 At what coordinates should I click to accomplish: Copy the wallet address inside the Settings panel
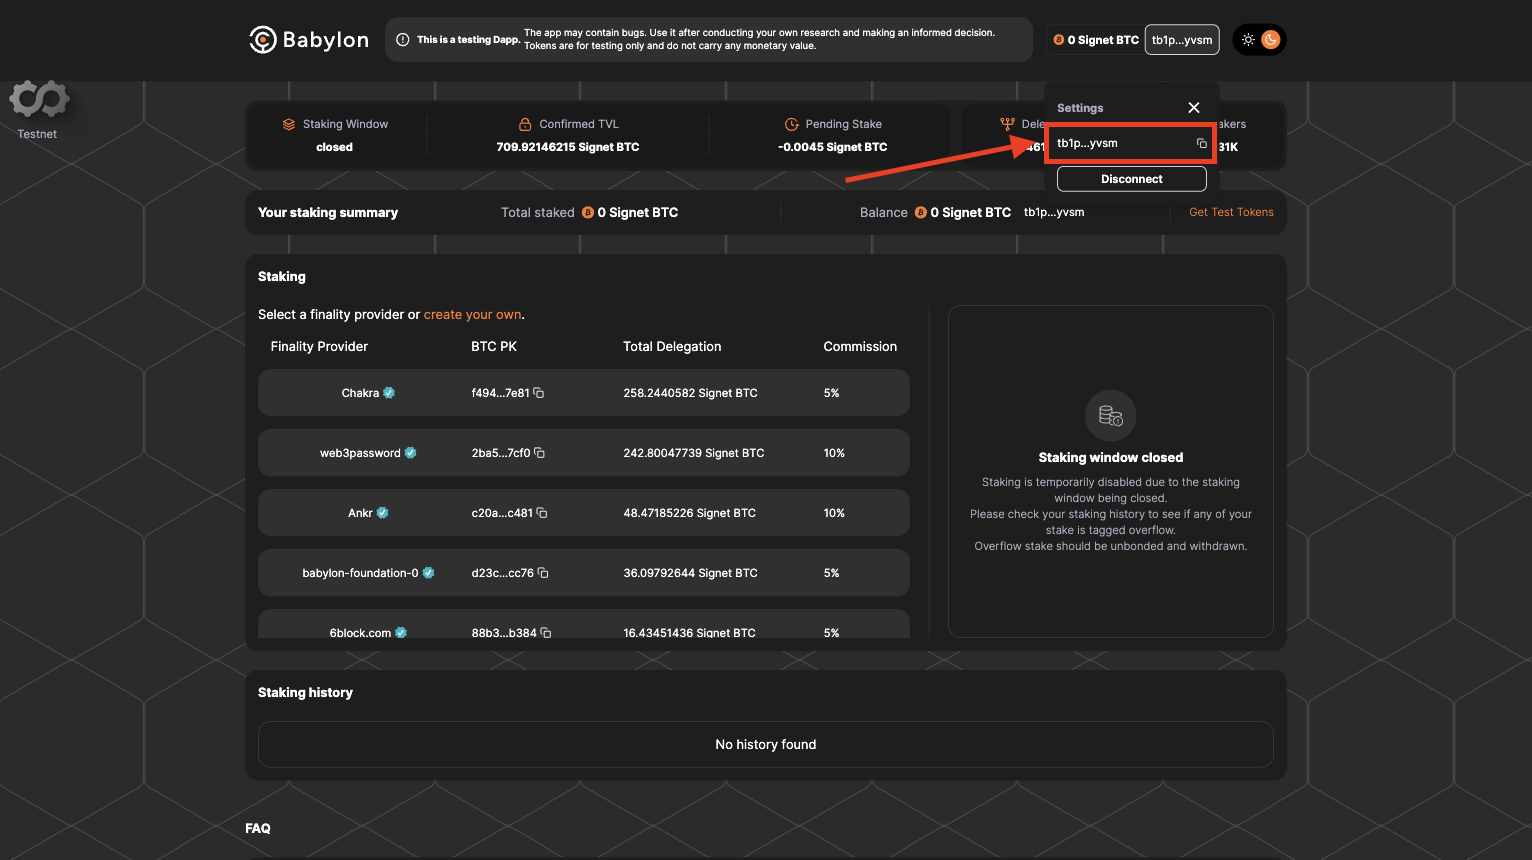click(x=1200, y=143)
